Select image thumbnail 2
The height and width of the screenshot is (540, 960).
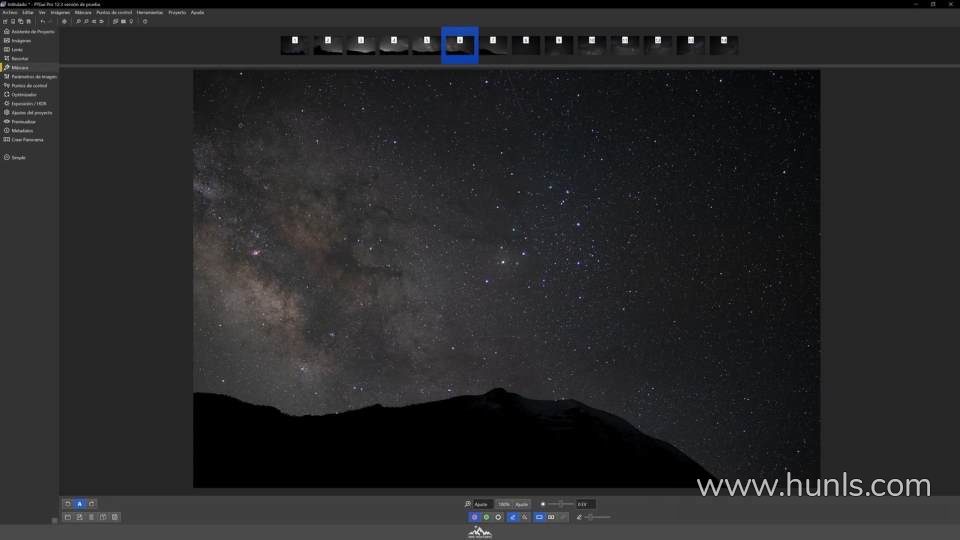pos(328,45)
